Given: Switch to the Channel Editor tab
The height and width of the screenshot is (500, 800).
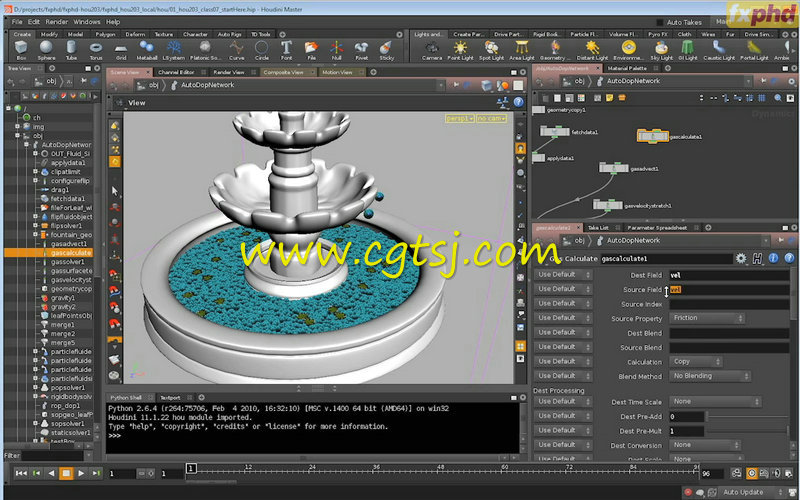Looking at the screenshot, I should (x=176, y=72).
